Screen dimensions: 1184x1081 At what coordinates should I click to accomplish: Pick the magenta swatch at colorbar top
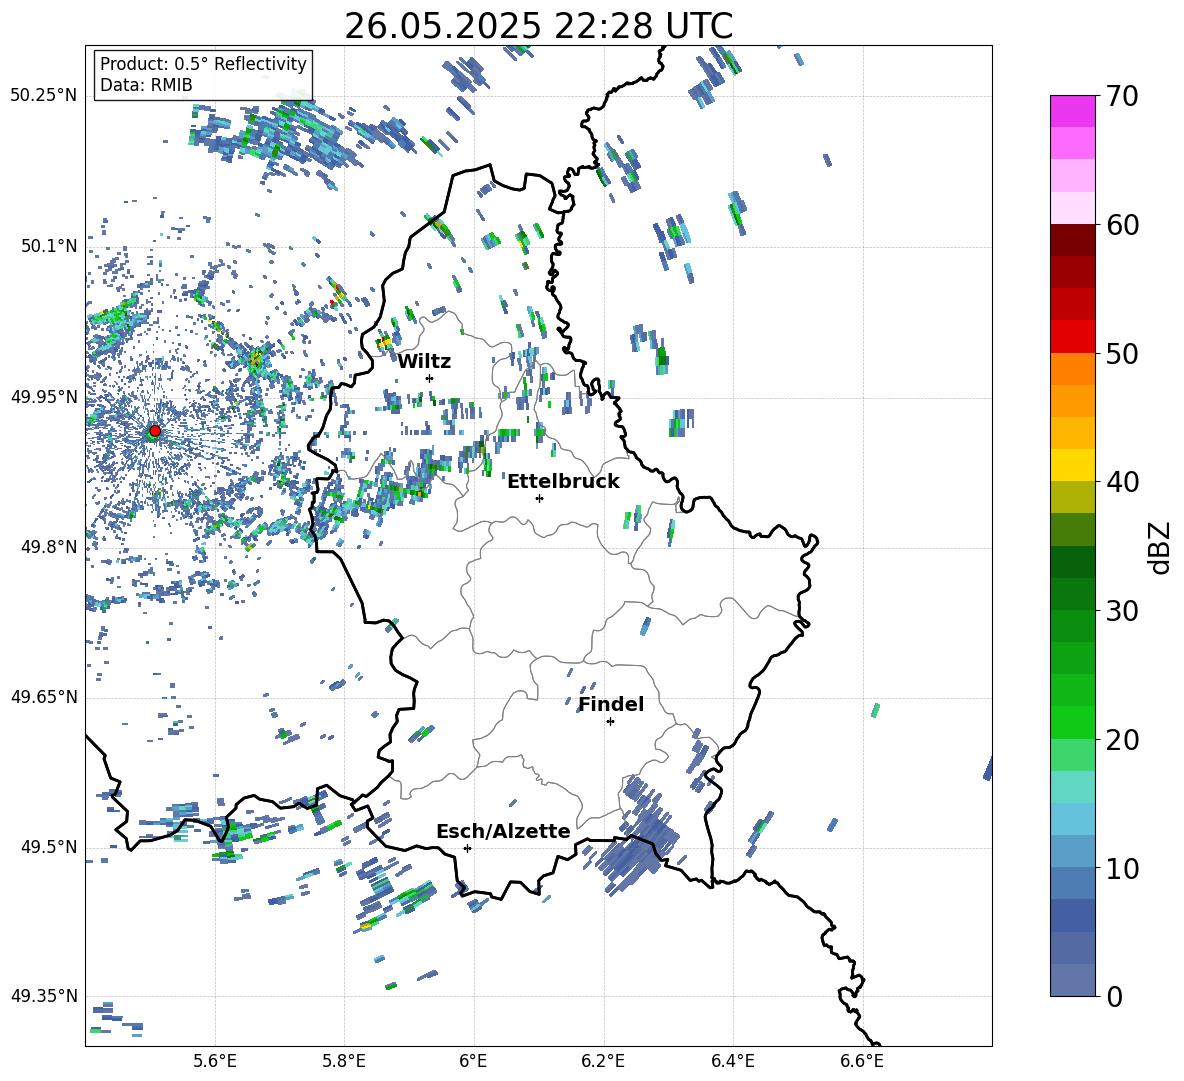click(1072, 112)
